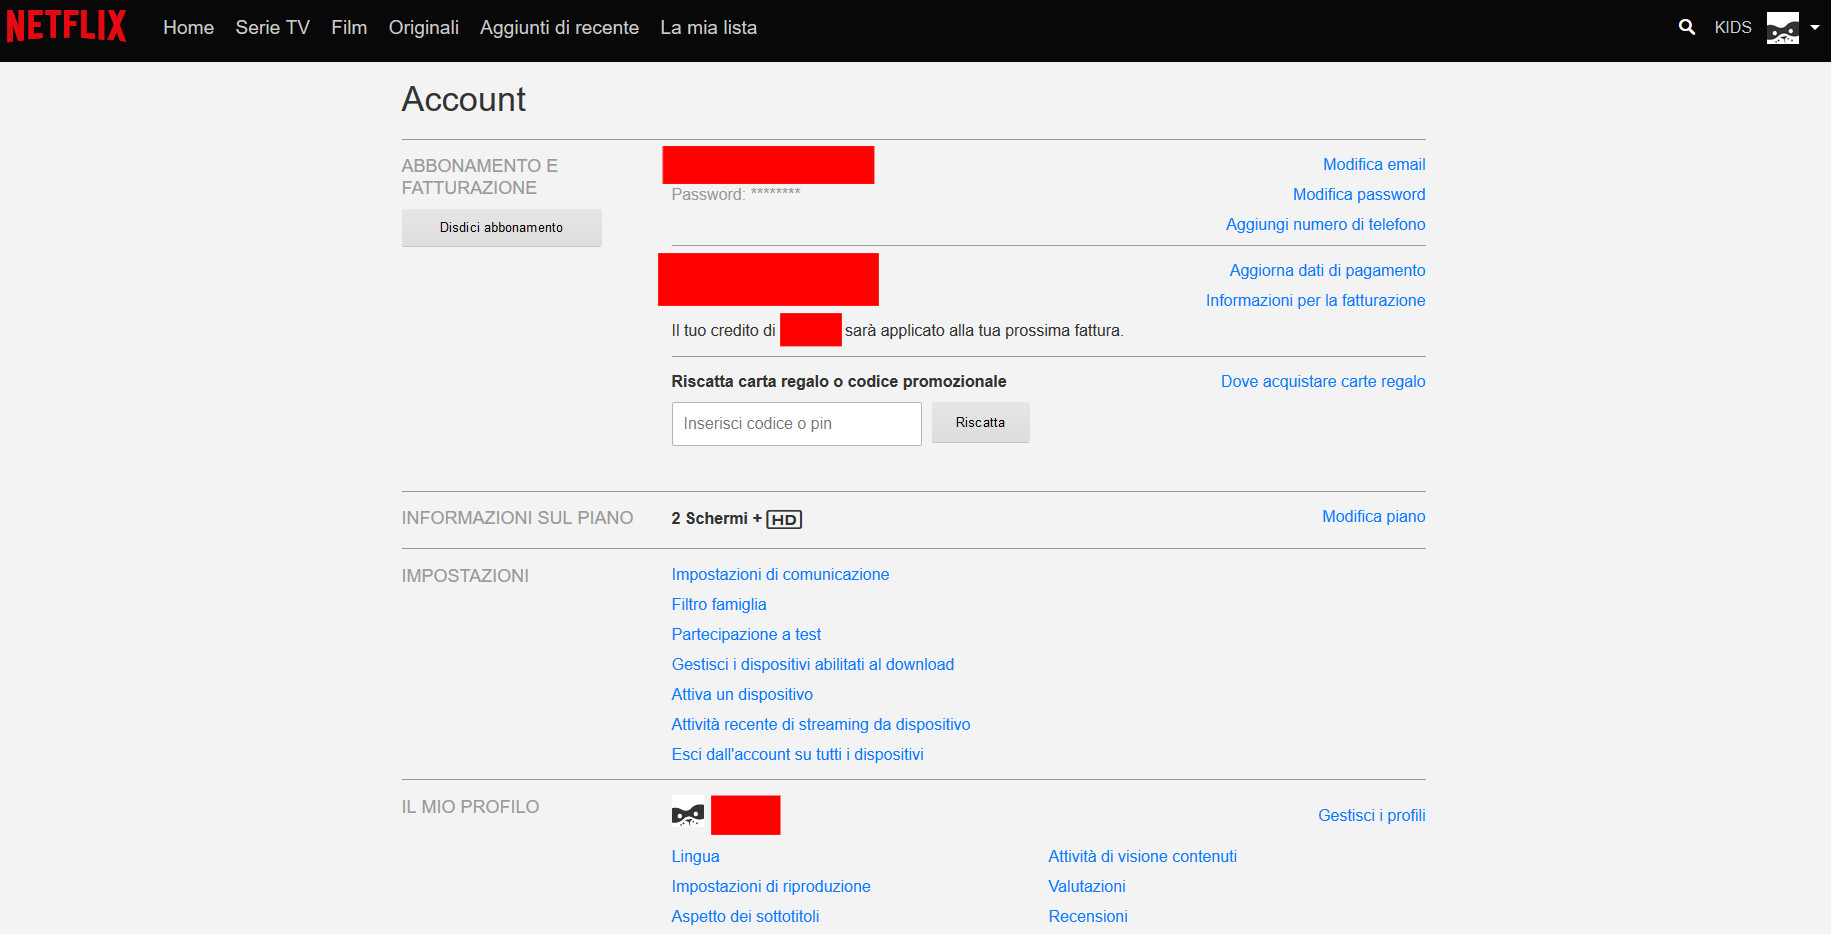Go to Home in navigation
This screenshot has height=934, width=1831.
pos(189,28)
